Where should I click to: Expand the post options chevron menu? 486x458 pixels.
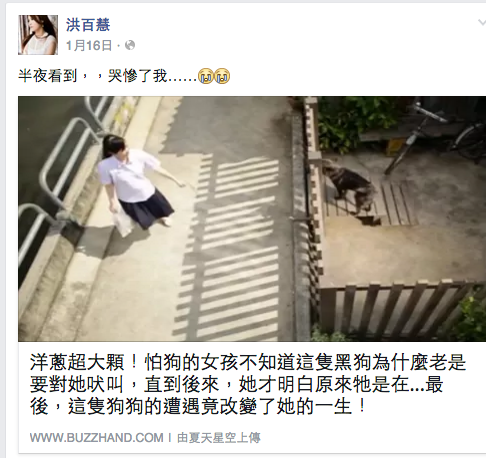(482, 22)
